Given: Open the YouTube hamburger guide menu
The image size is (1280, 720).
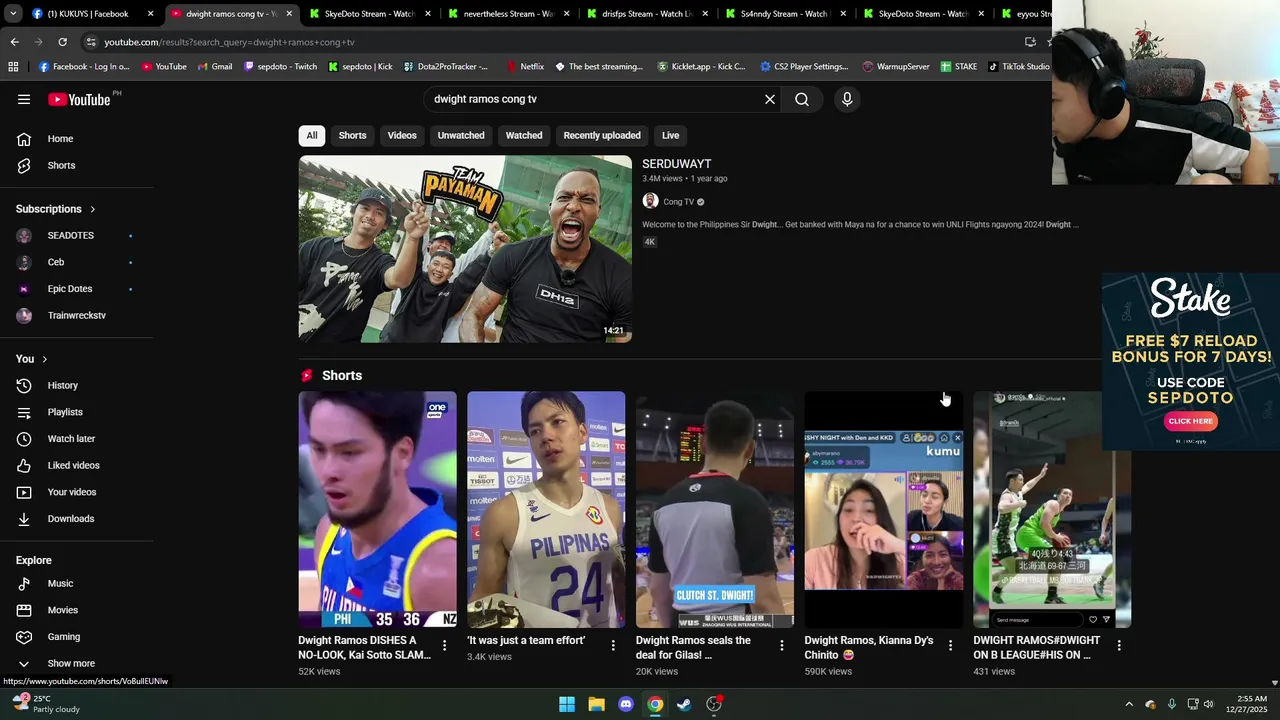Looking at the screenshot, I should pyautogui.click(x=24, y=99).
